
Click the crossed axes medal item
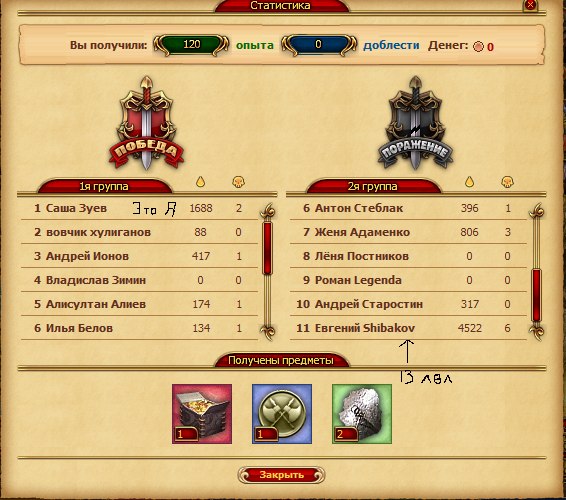[282, 414]
